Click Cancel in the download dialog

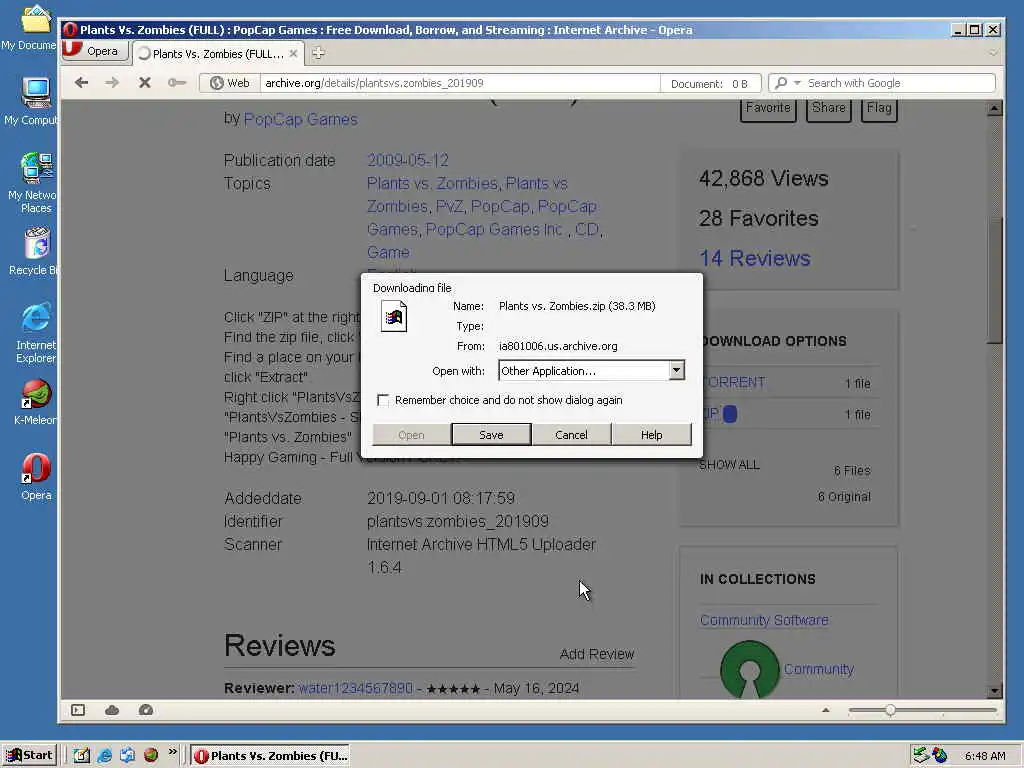571,435
